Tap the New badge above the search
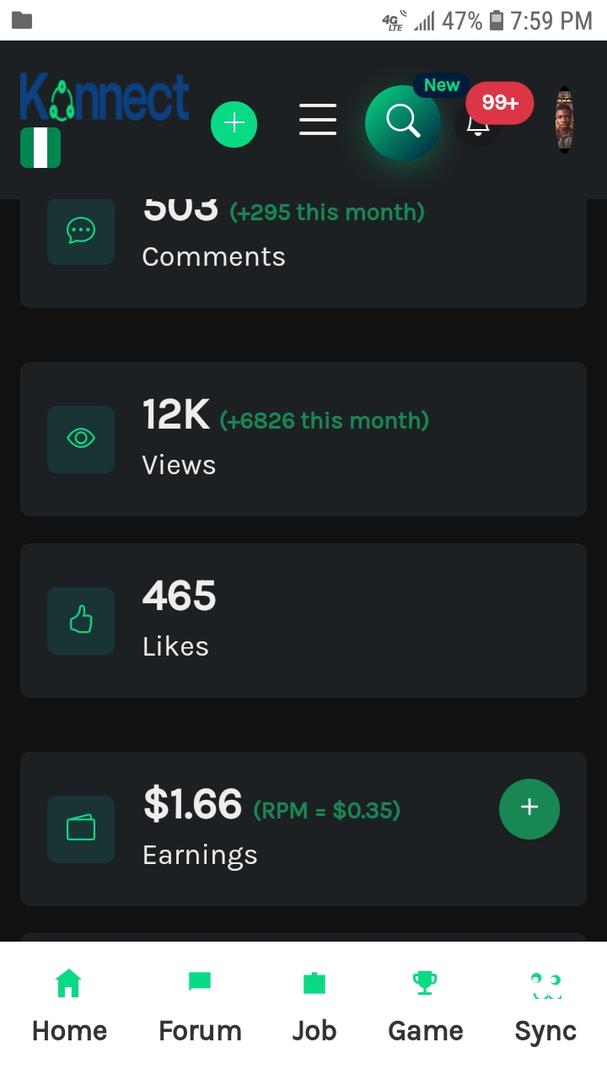 click(x=441, y=85)
